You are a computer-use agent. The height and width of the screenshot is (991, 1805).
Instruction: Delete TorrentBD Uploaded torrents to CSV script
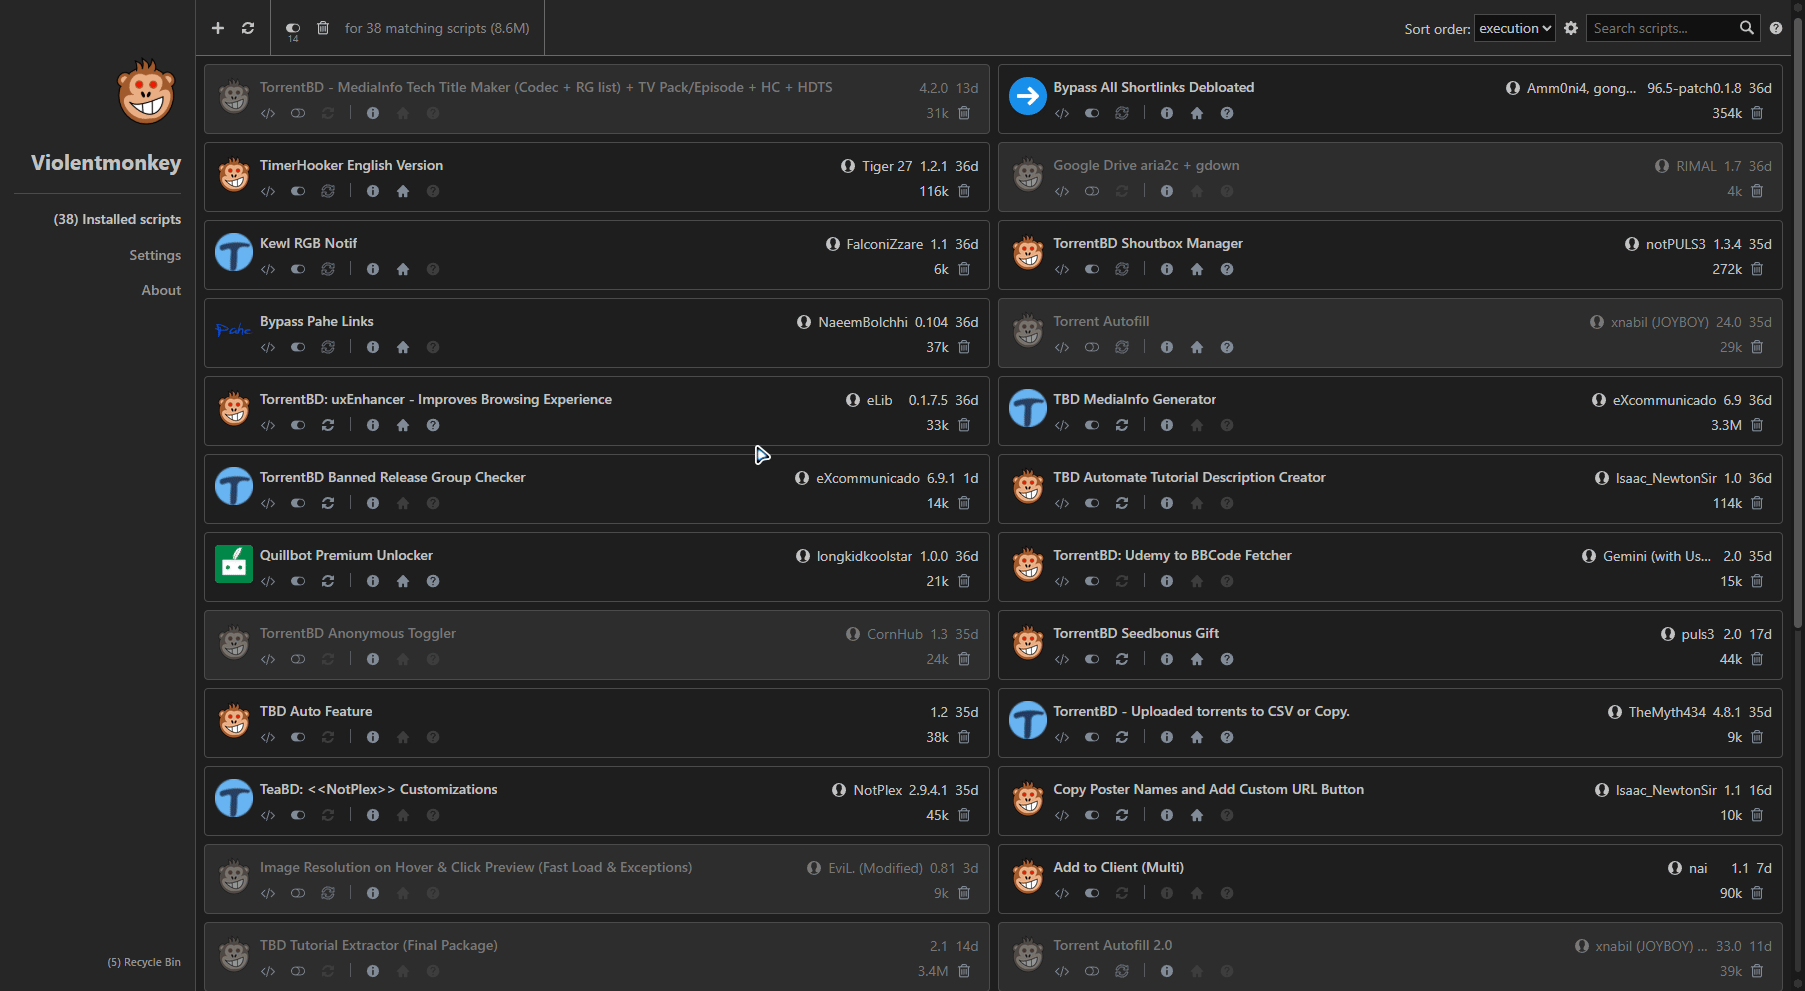click(1757, 737)
